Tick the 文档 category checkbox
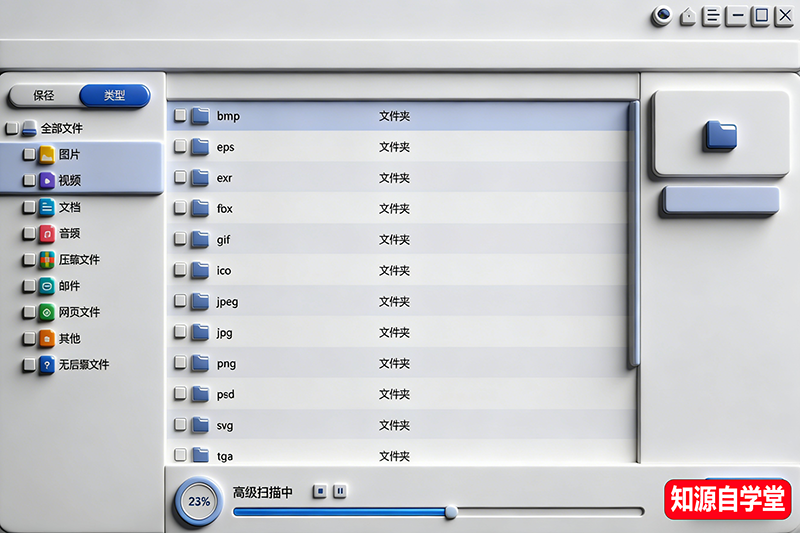 click(x=29, y=207)
